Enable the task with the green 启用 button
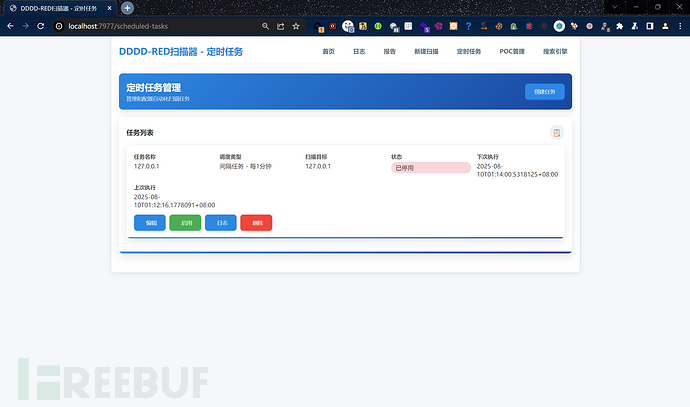690x407 pixels. click(185, 223)
